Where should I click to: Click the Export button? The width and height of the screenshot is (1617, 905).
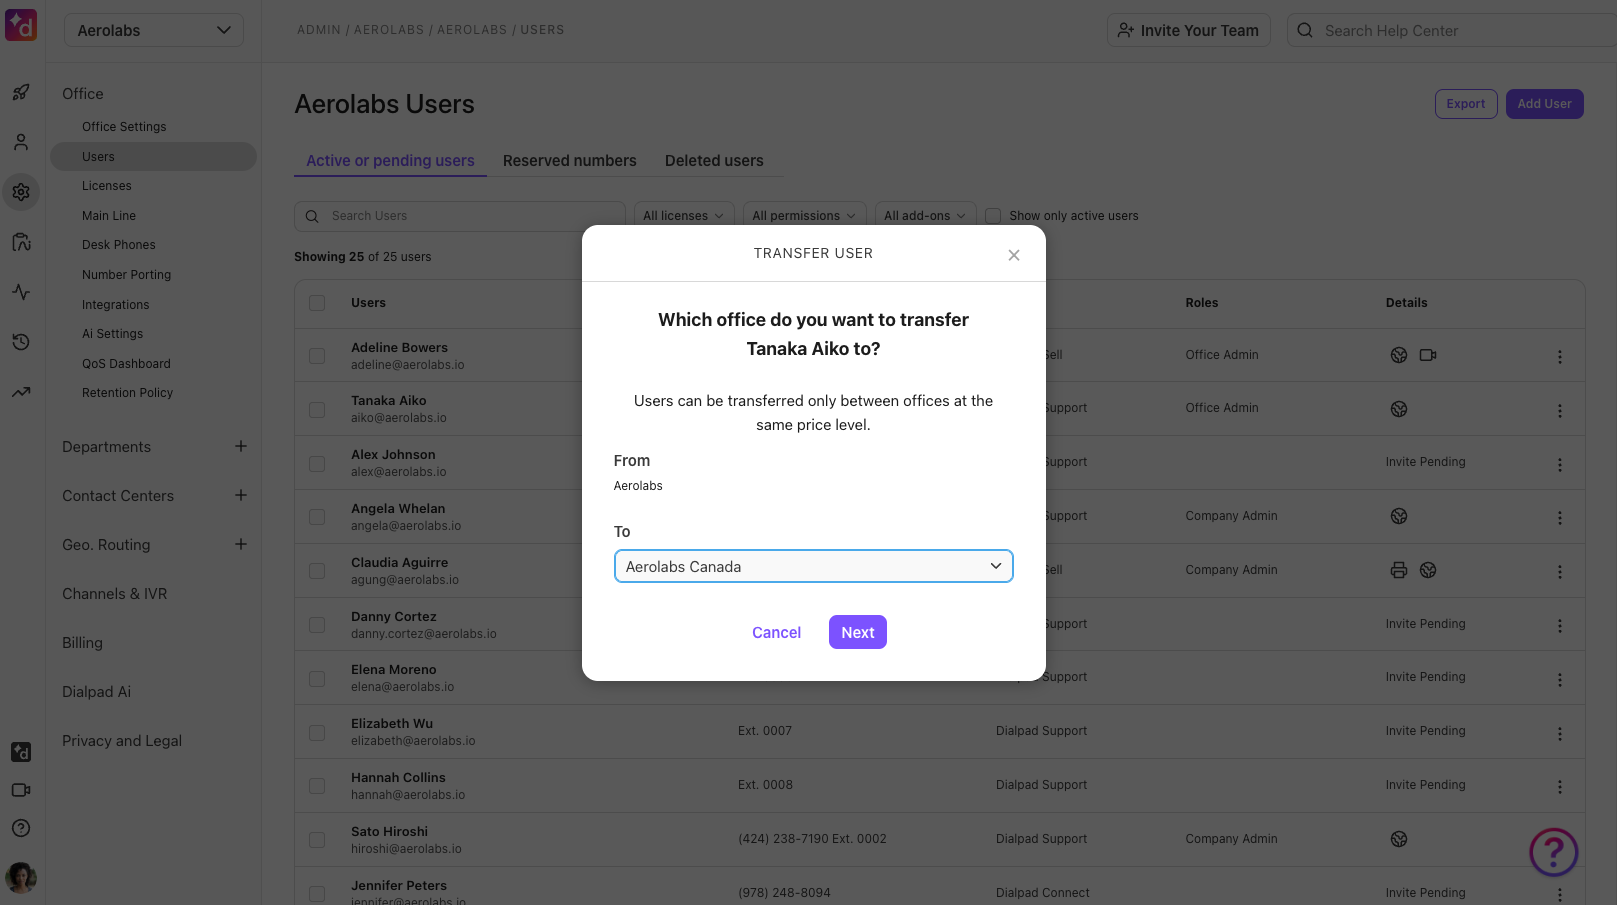coord(1466,104)
